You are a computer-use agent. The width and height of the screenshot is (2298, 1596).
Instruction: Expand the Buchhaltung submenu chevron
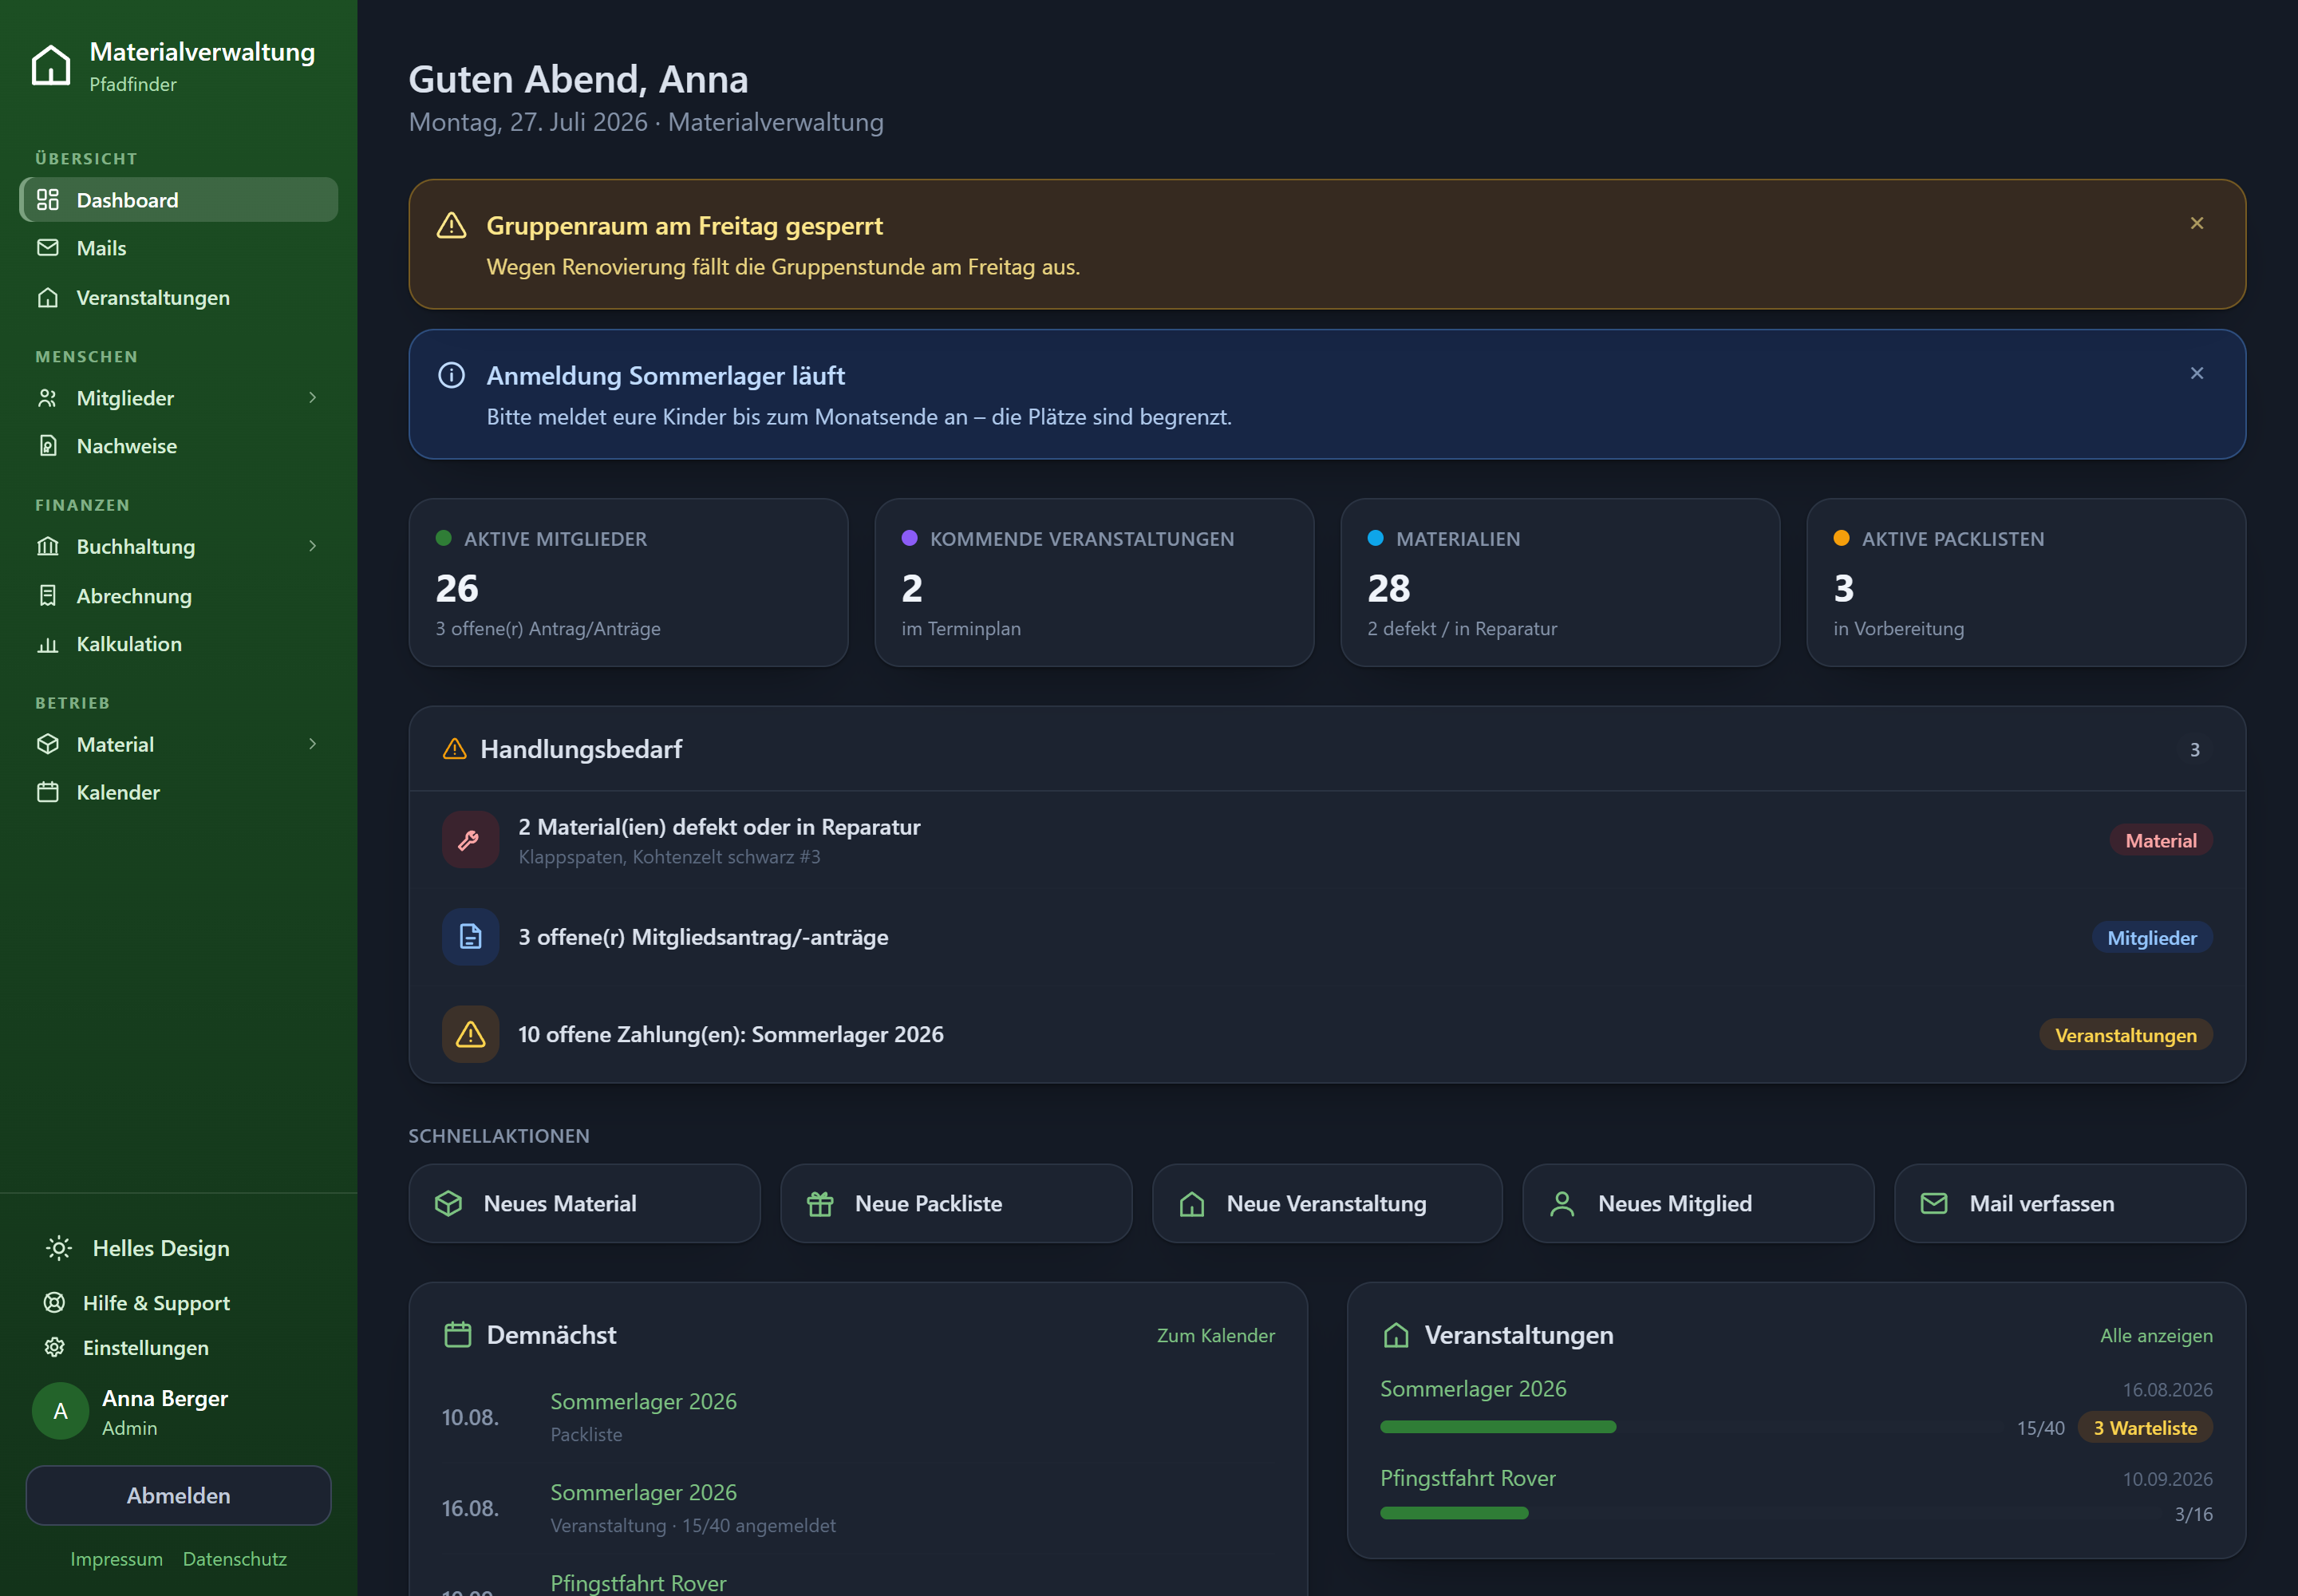click(x=313, y=547)
